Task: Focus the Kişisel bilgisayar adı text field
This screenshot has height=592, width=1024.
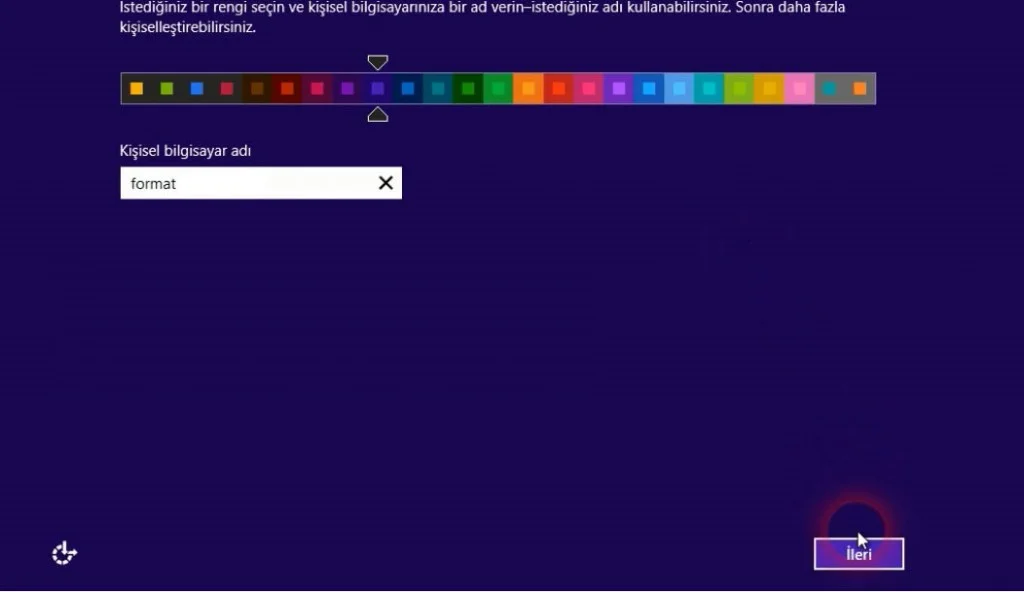Action: 245,183
